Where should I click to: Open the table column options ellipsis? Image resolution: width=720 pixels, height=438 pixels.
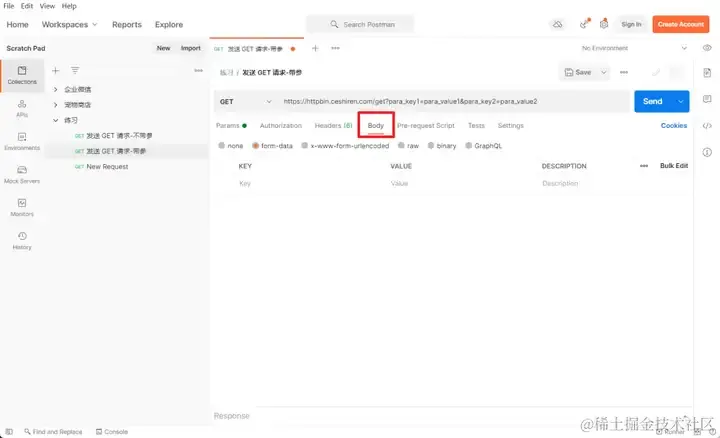pos(644,166)
